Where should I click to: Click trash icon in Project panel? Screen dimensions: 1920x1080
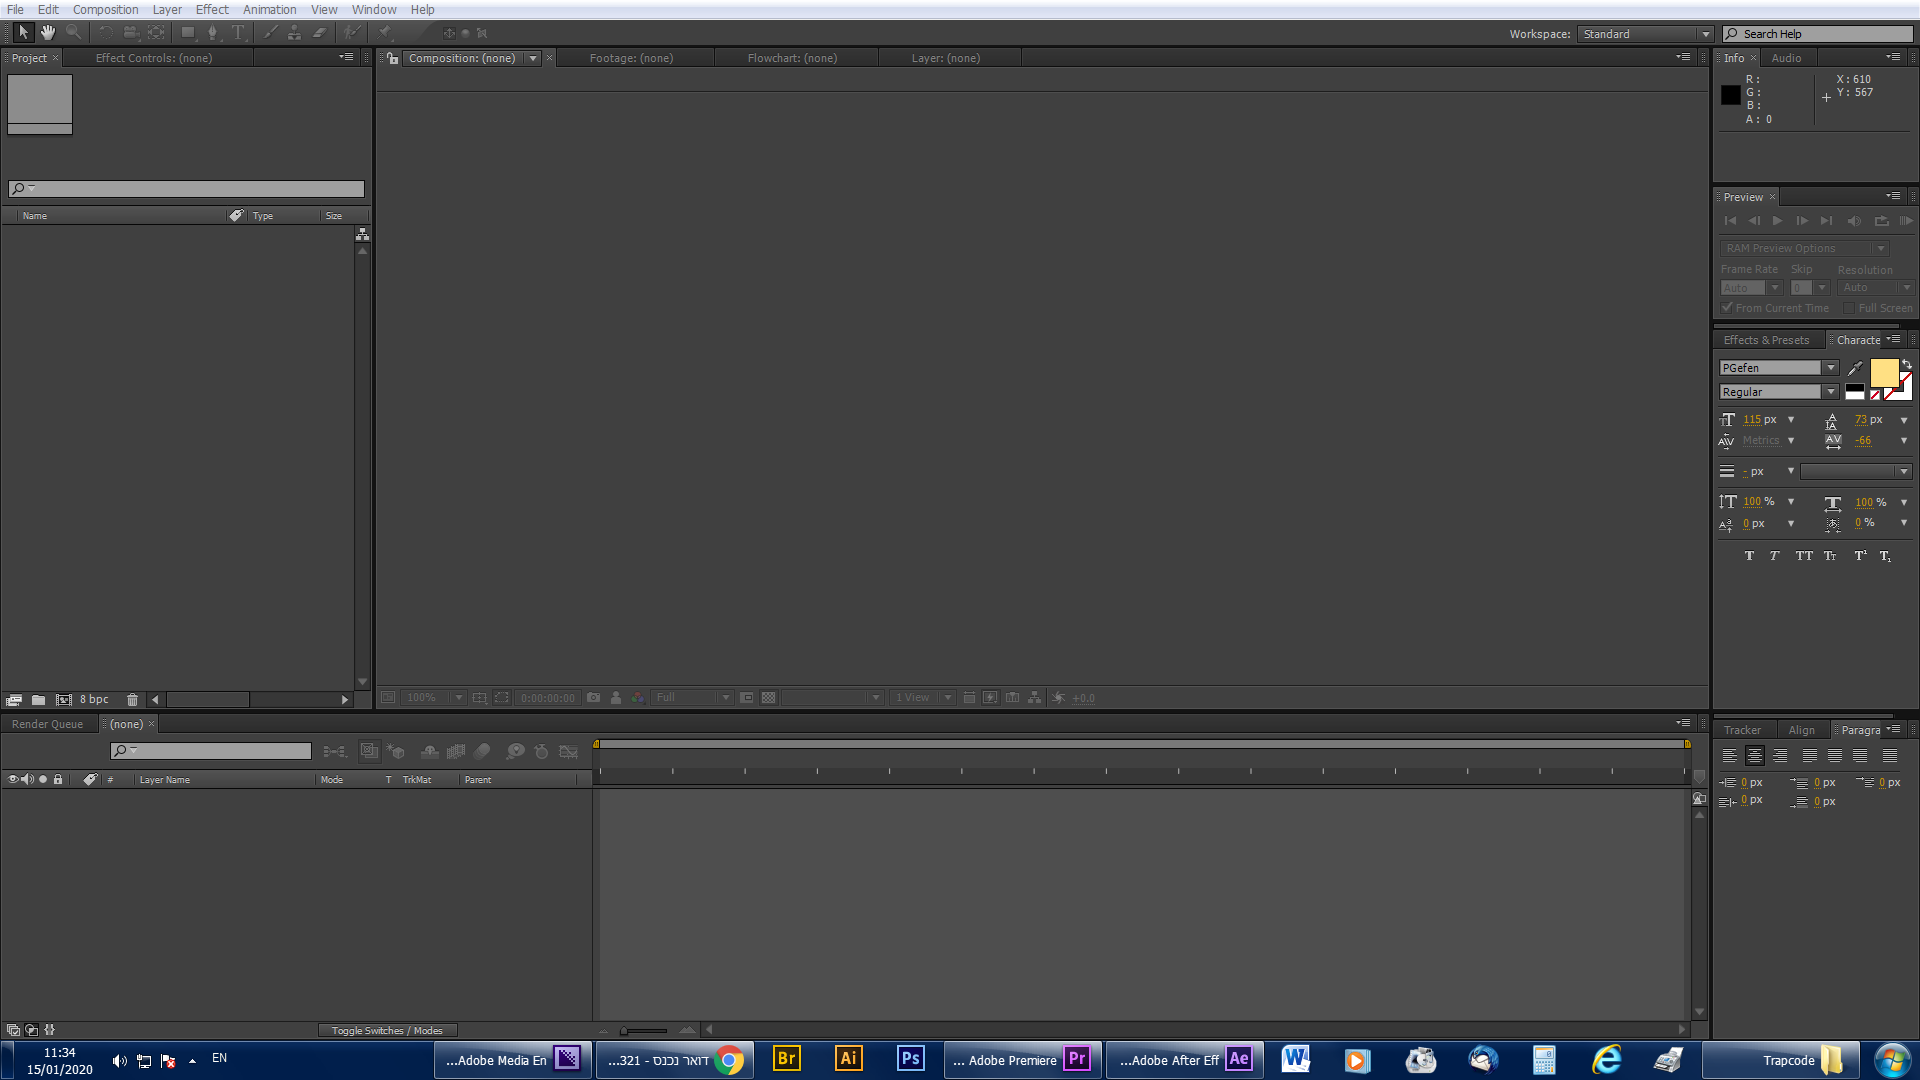tap(132, 700)
